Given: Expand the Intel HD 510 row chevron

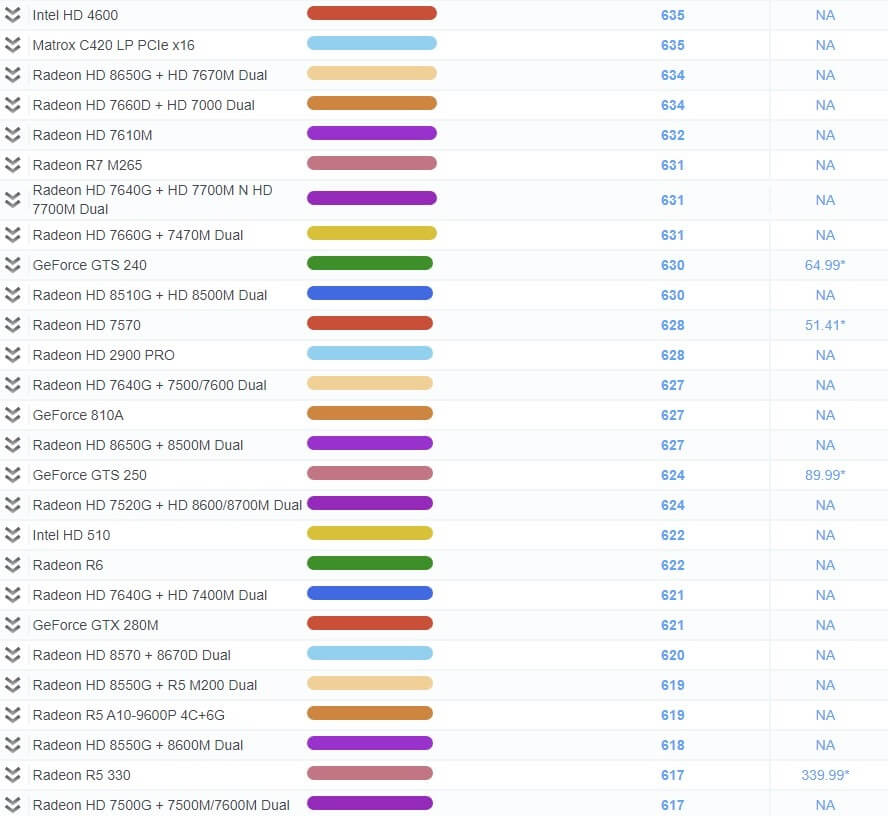Looking at the screenshot, I should pos(12,535).
